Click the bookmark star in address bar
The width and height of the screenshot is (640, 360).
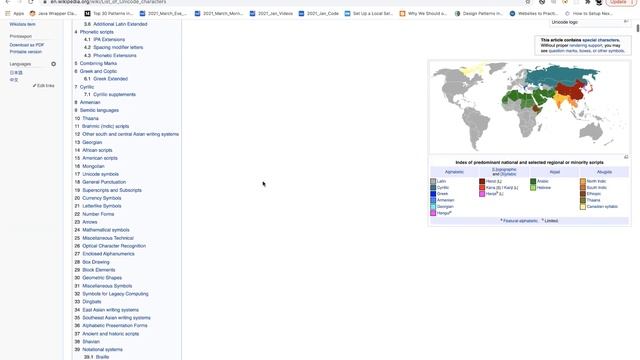coord(528,2)
